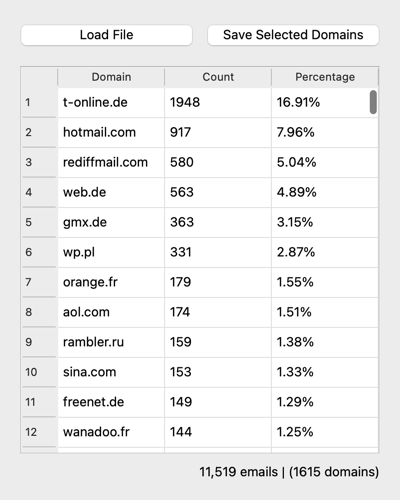
Task: Click the top-left table corner cell
Action: (x=39, y=77)
